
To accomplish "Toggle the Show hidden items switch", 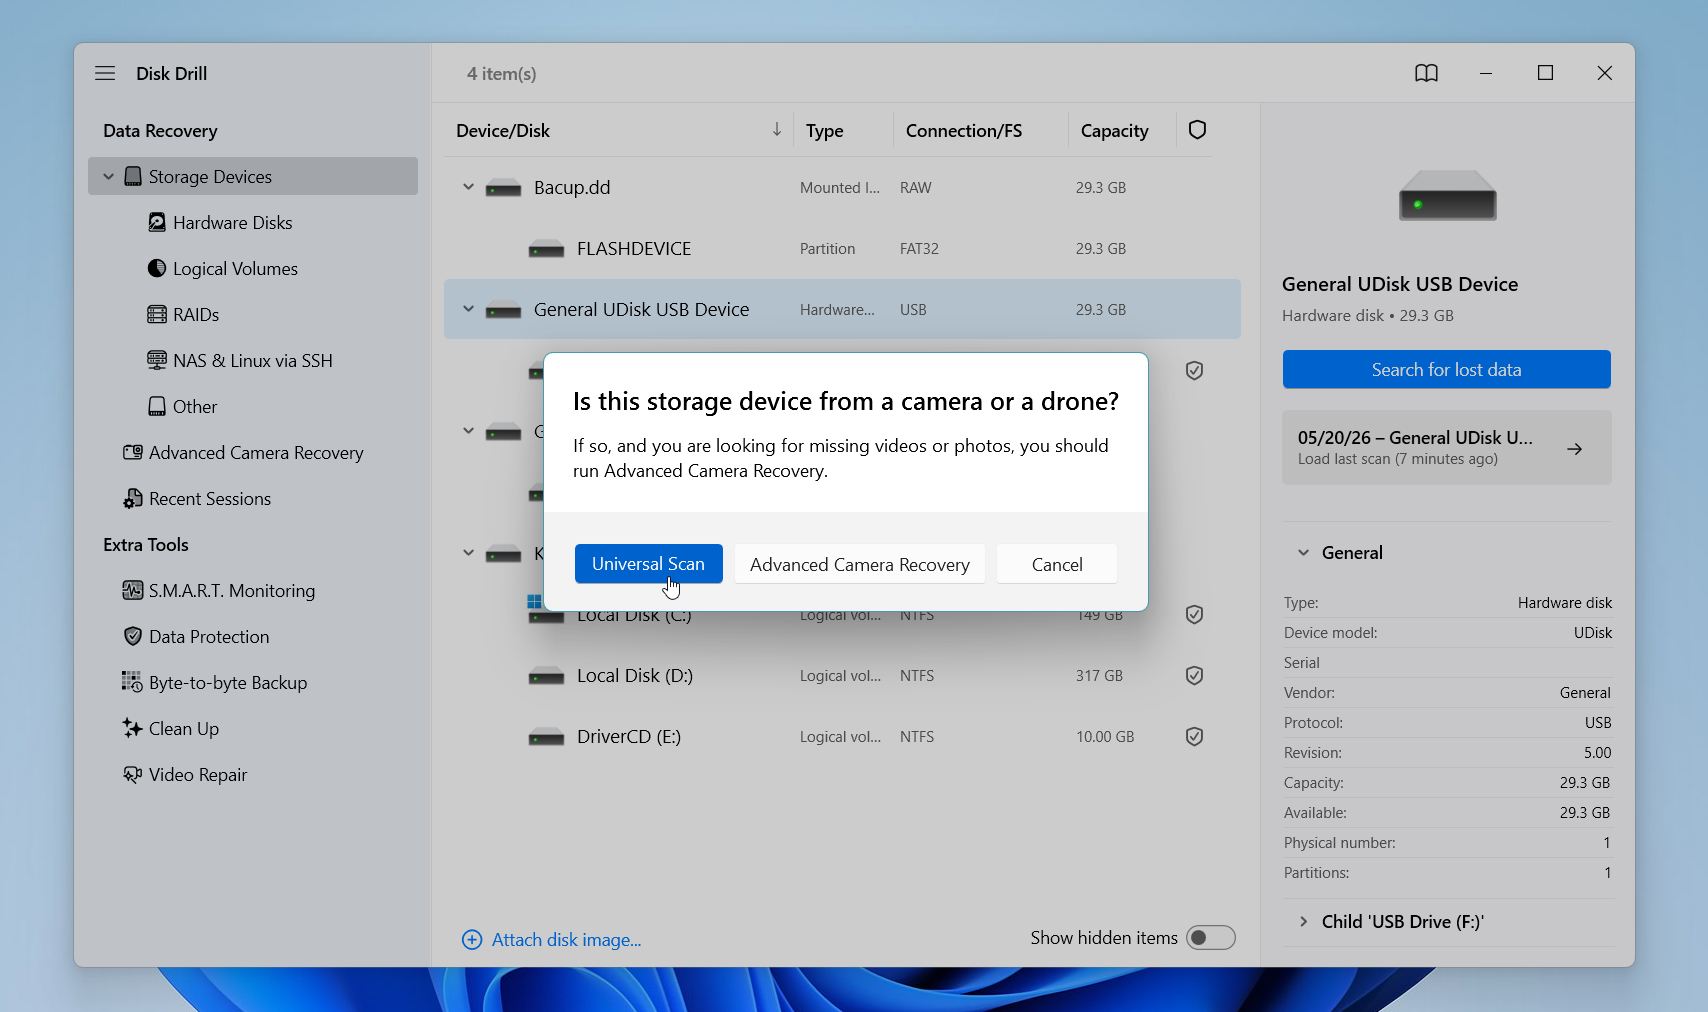I will (1210, 937).
